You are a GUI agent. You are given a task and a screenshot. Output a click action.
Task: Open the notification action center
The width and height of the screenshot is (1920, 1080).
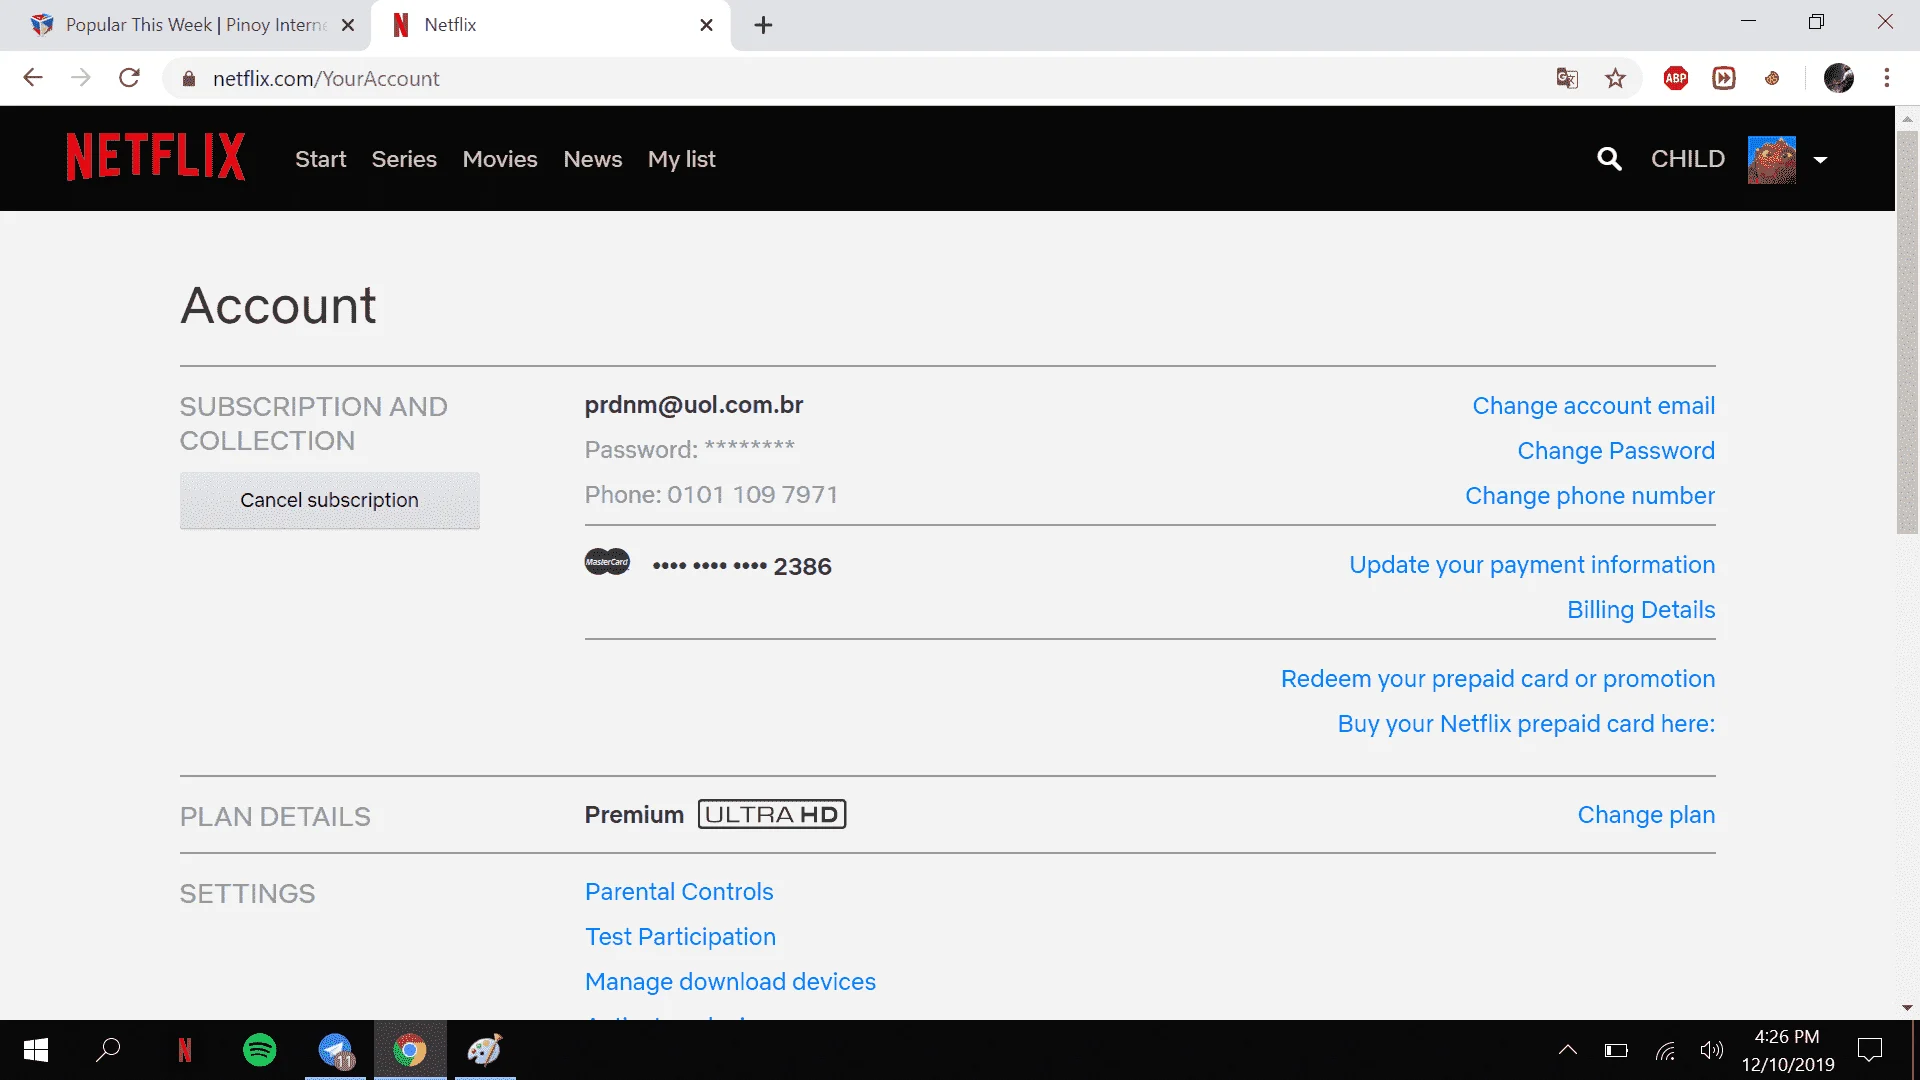click(x=1870, y=1050)
